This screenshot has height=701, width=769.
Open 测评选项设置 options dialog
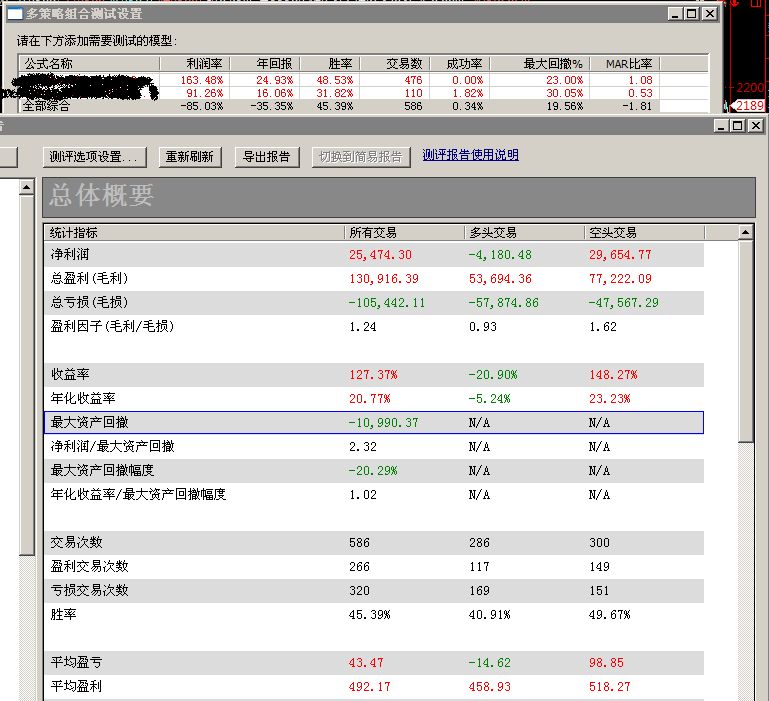tap(97, 157)
